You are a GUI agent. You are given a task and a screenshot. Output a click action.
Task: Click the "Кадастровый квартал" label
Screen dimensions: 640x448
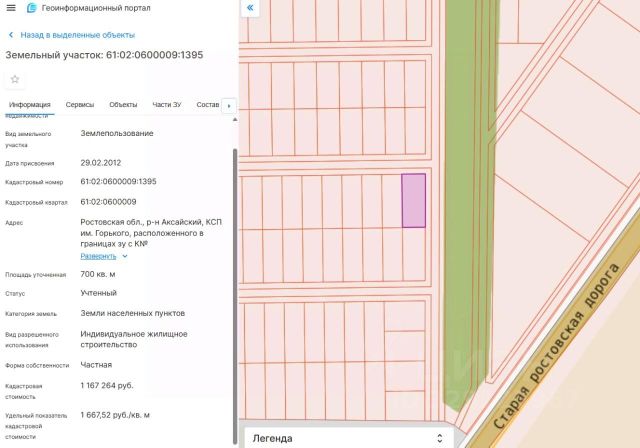click(x=36, y=203)
